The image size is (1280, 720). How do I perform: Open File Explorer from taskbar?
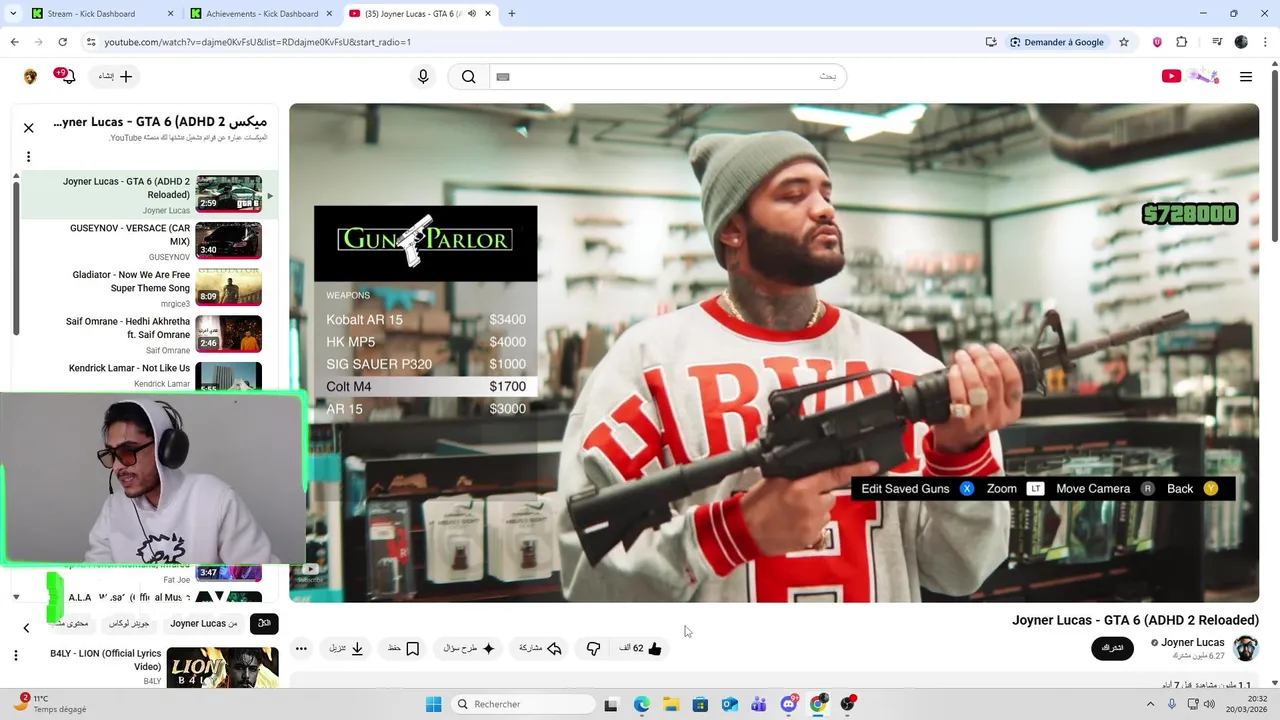670,704
